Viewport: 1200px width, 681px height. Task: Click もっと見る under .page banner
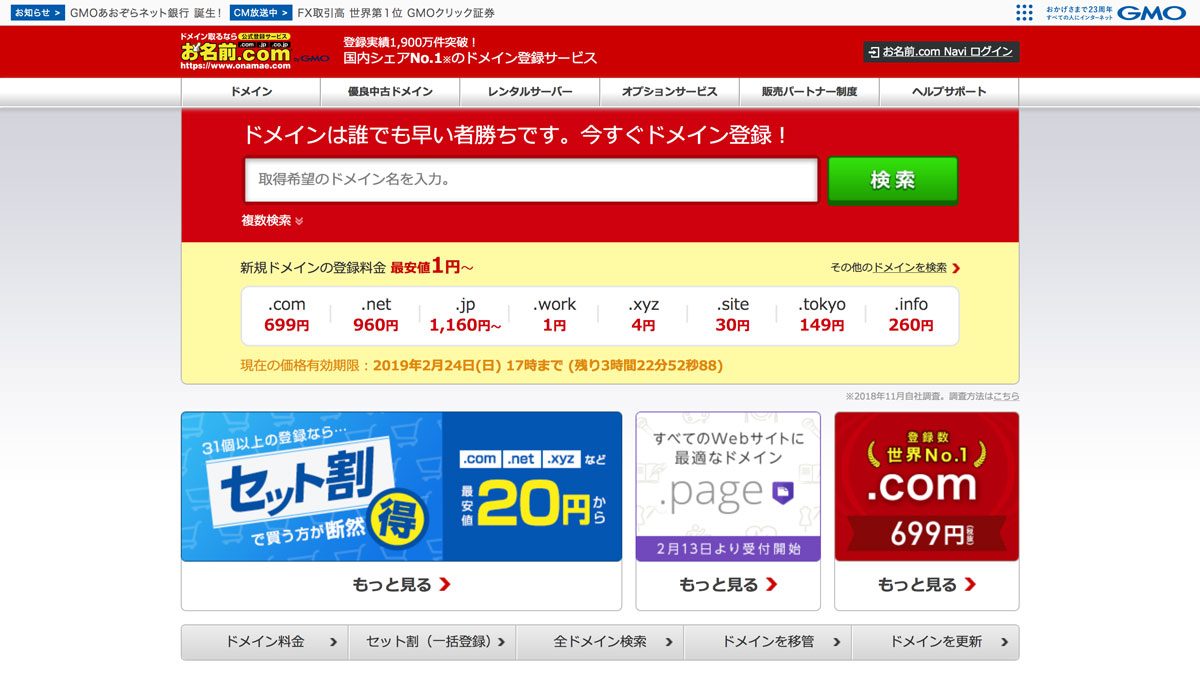pyautogui.click(x=728, y=585)
